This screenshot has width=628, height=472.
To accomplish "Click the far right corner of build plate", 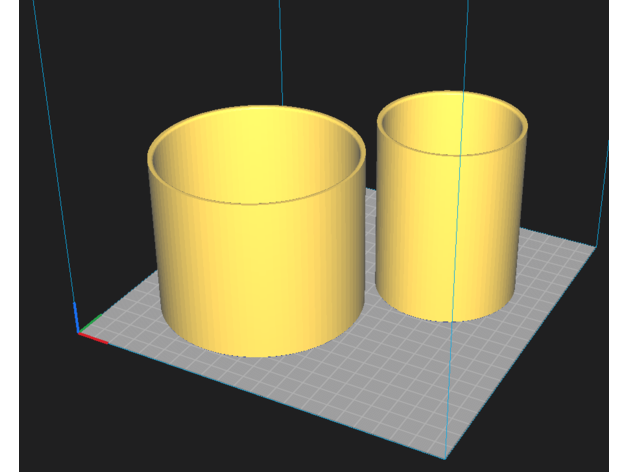I will (597, 243).
